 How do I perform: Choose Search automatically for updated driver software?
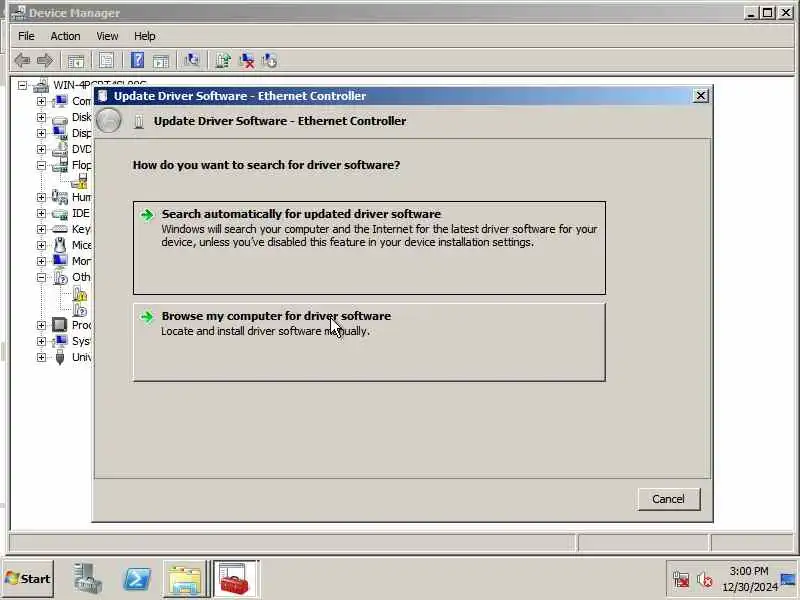pos(369,248)
